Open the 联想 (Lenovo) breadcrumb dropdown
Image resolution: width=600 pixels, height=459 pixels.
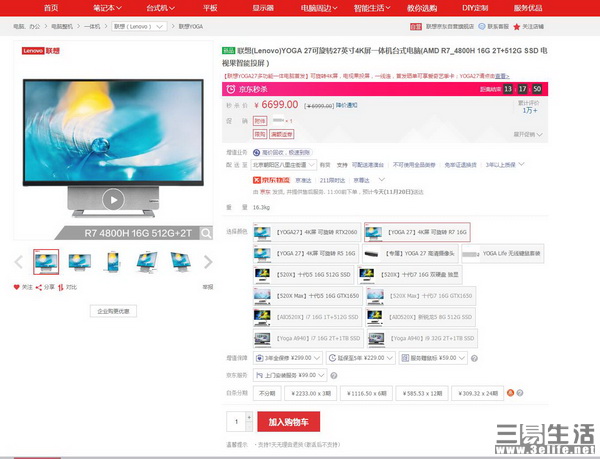pyautogui.click(x=139, y=26)
